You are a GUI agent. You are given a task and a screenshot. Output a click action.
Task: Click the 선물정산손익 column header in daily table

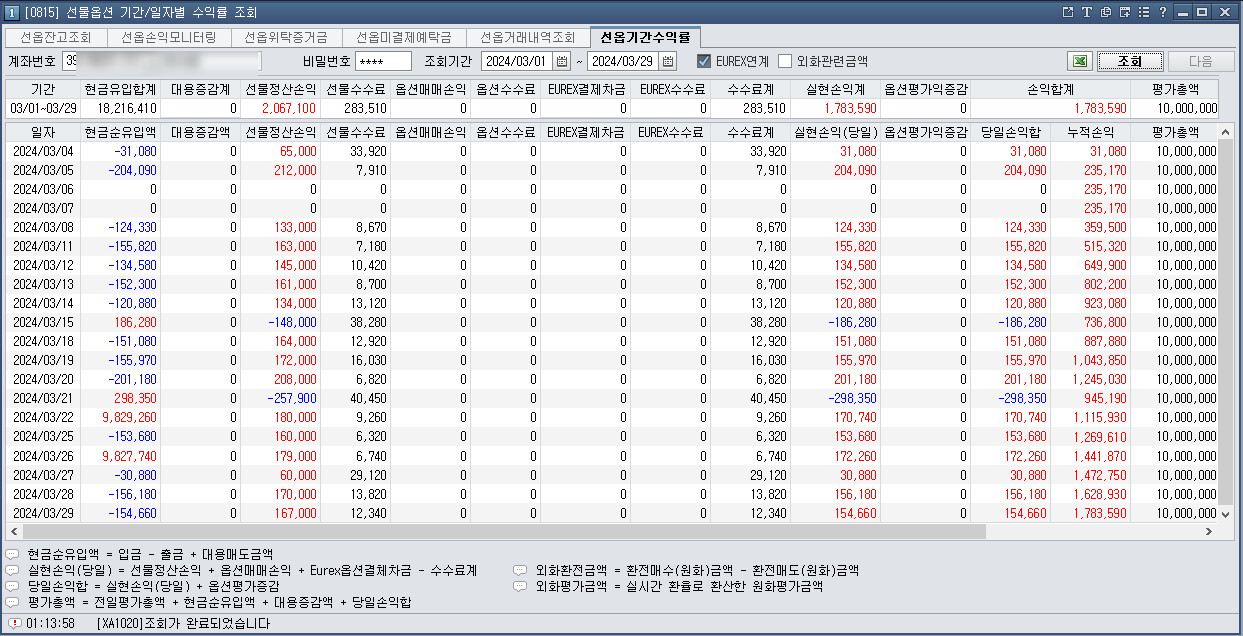pos(280,132)
